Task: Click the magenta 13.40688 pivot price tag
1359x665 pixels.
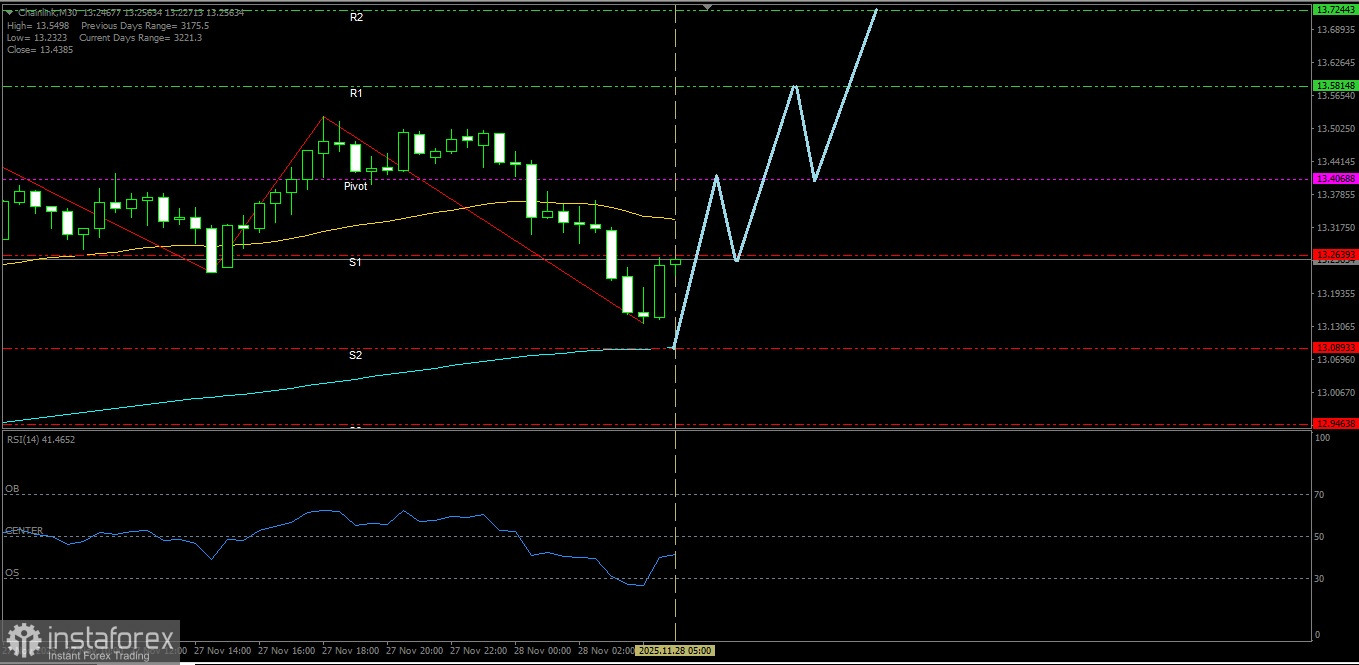Action: click(x=1335, y=179)
